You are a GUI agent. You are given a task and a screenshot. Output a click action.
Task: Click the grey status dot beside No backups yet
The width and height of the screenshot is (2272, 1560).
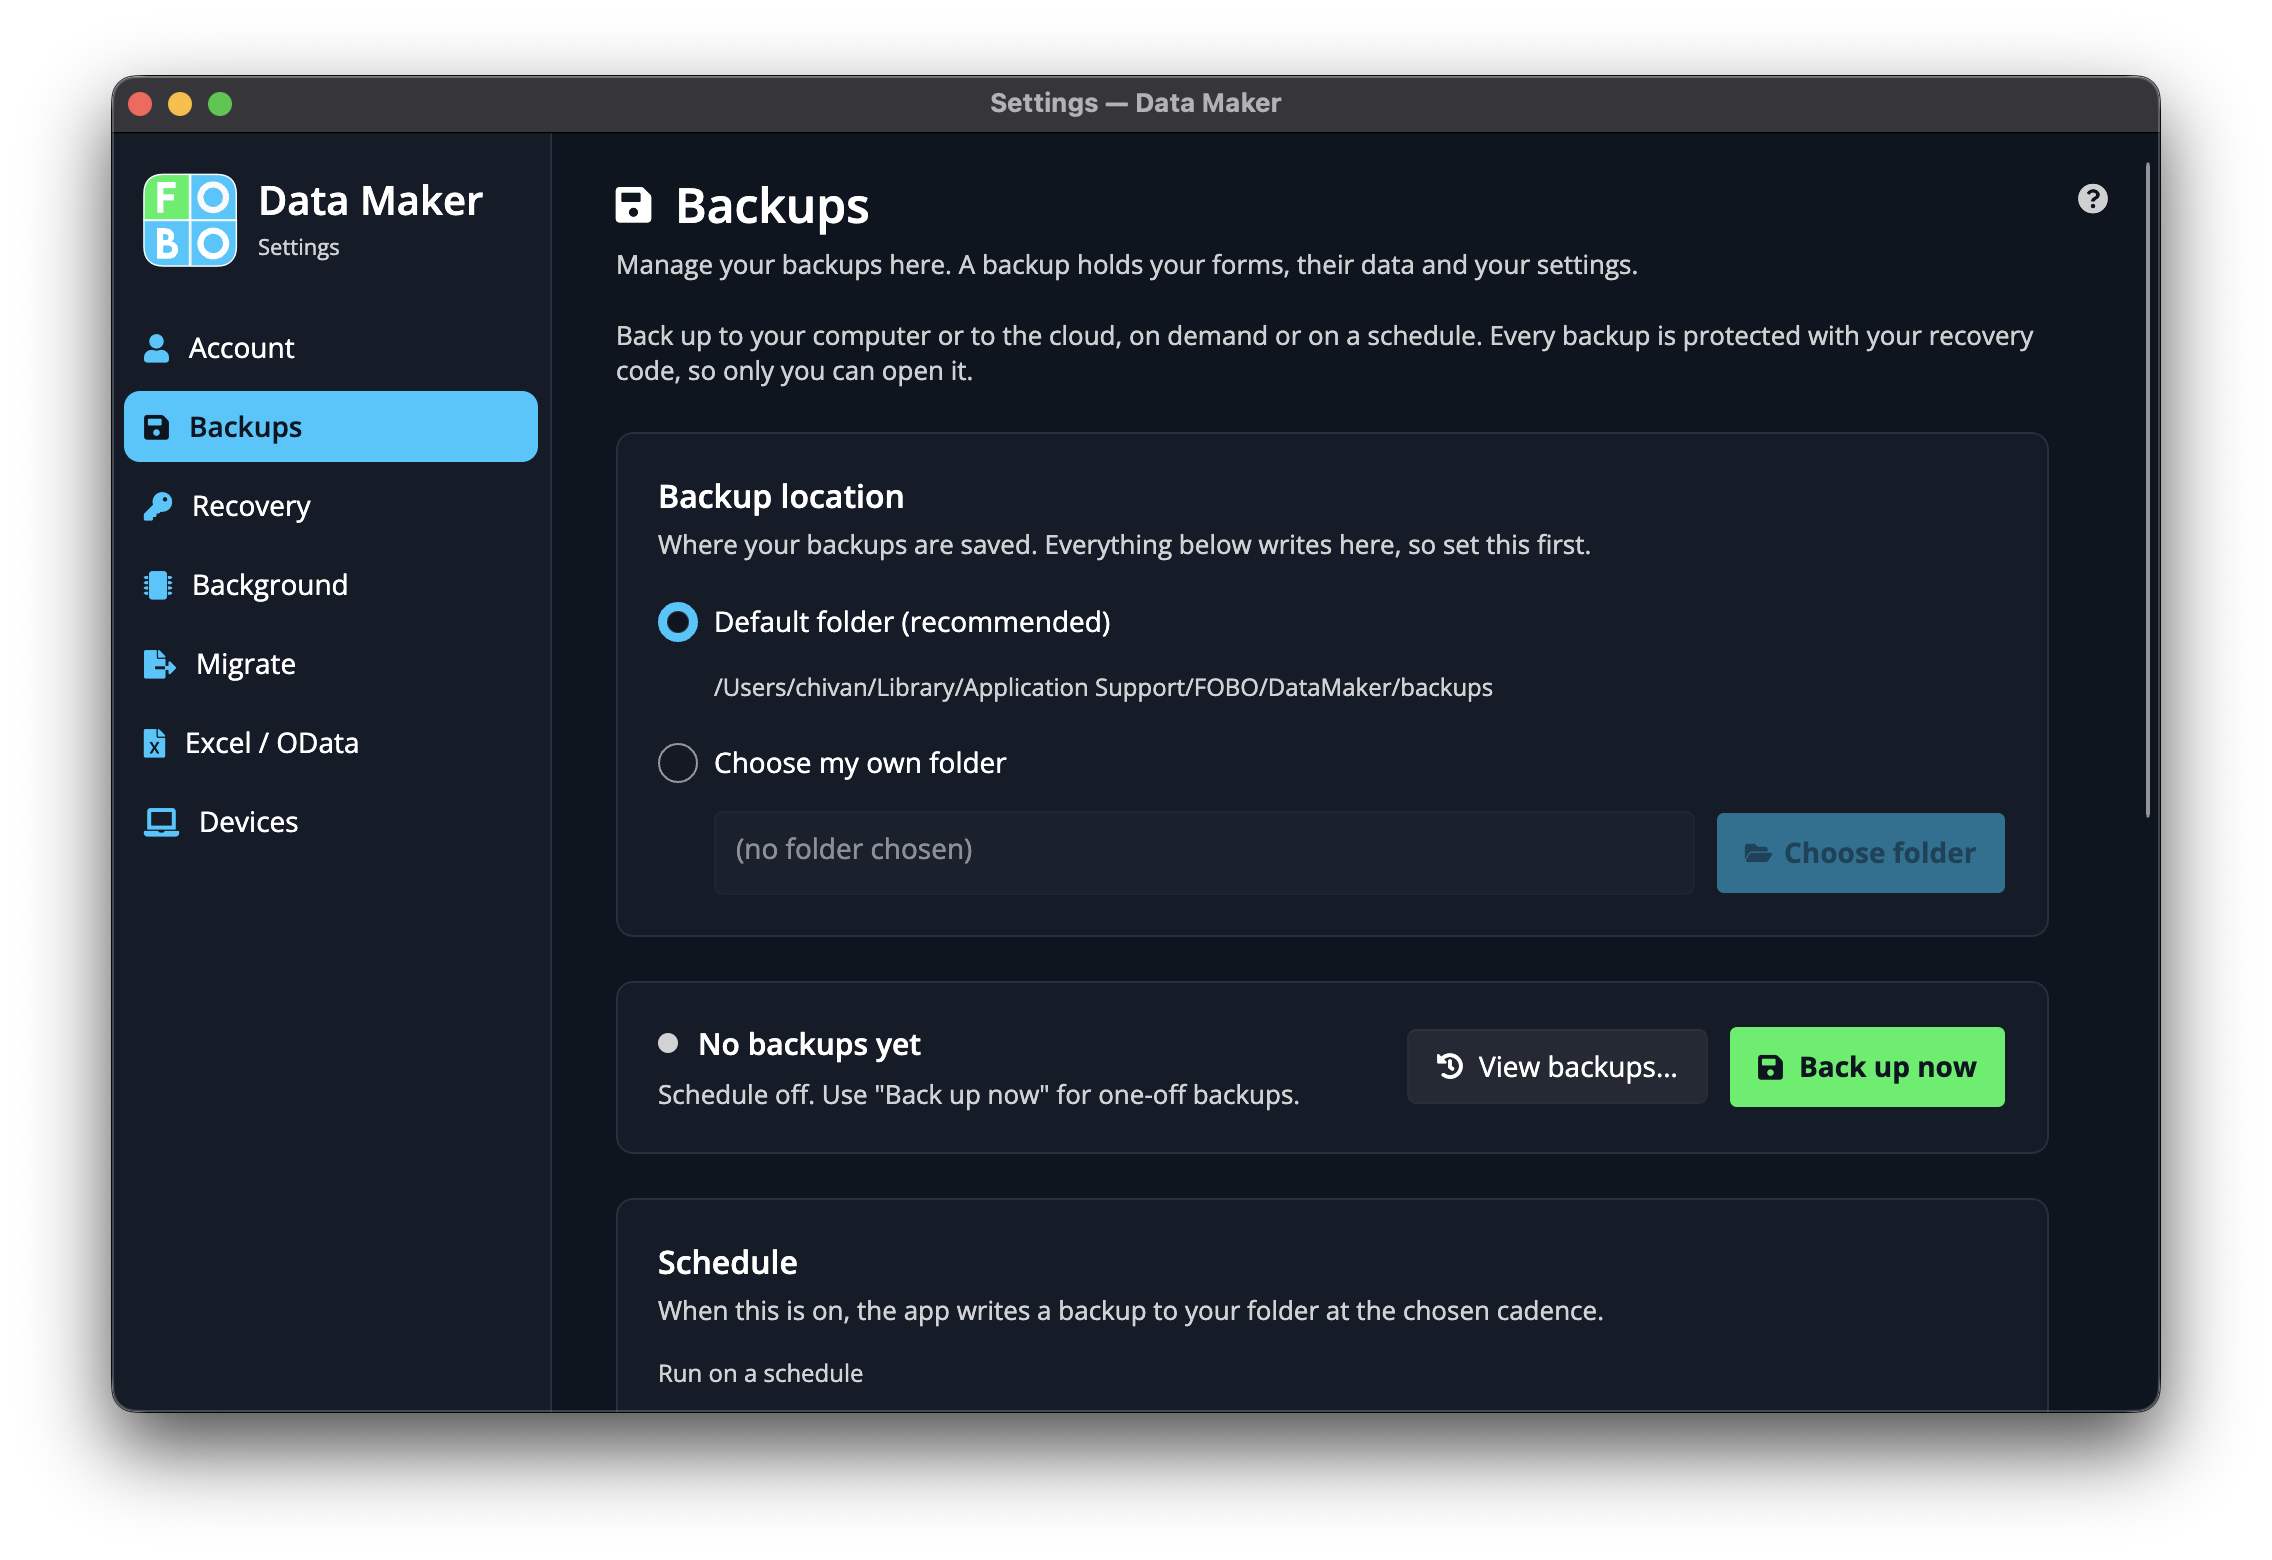668,1043
